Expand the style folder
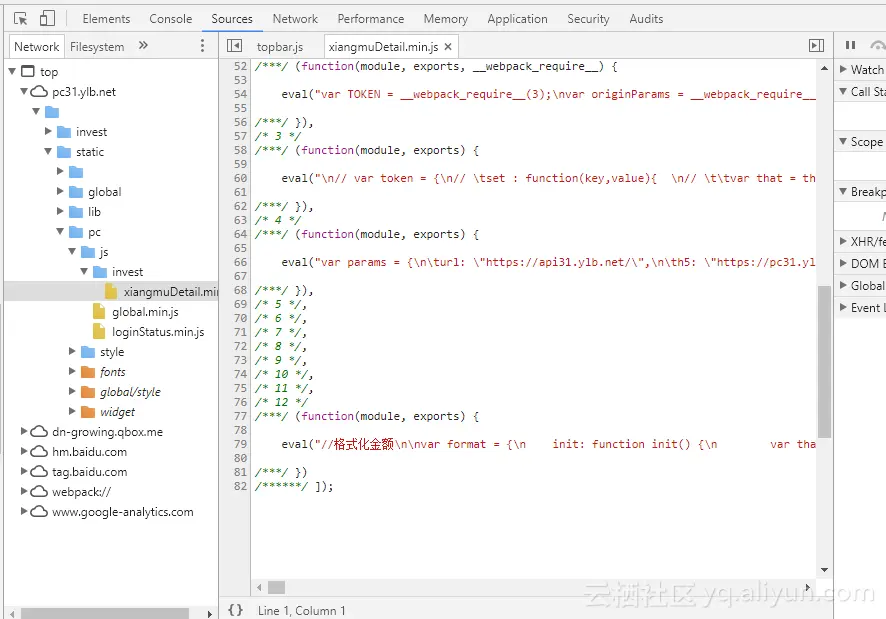This screenshot has width=886, height=619. click(x=72, y=352)
